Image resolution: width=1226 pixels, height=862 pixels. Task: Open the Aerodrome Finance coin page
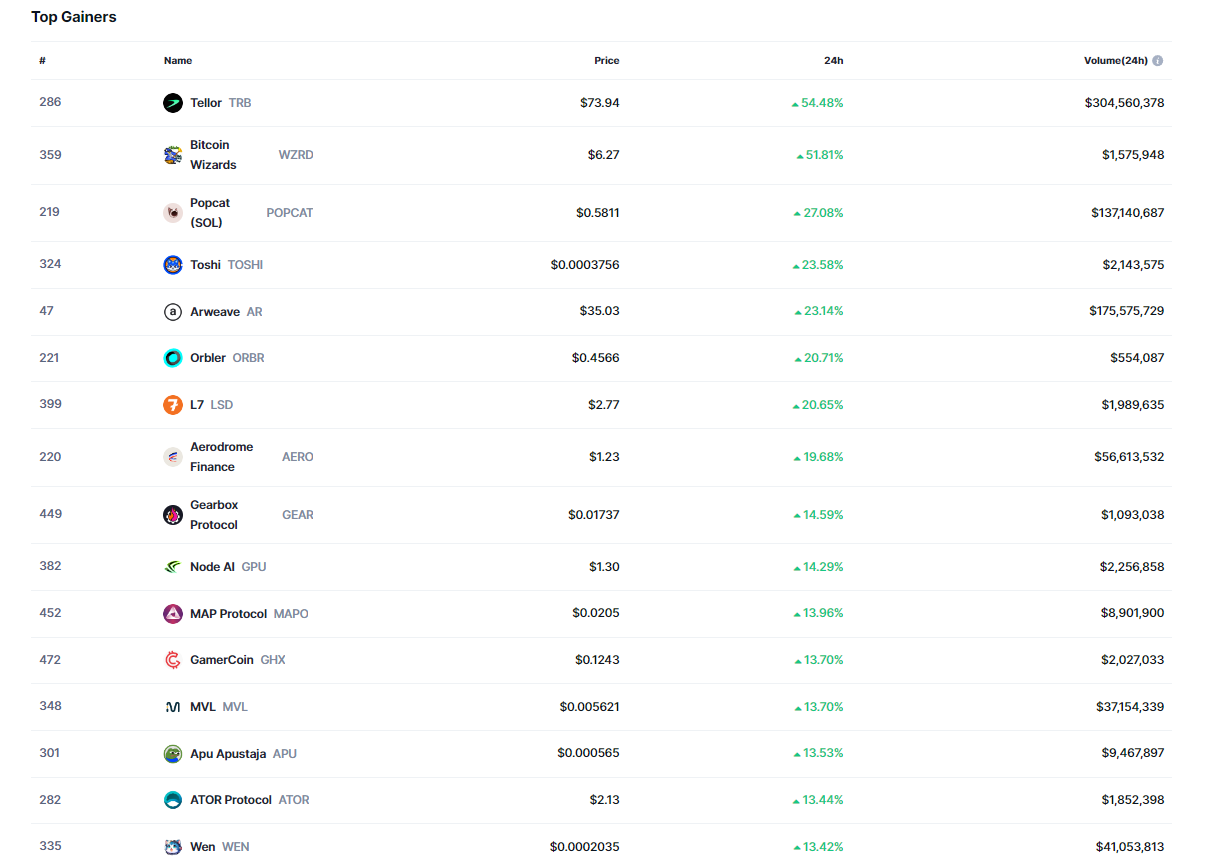click(x=221, y=457)
